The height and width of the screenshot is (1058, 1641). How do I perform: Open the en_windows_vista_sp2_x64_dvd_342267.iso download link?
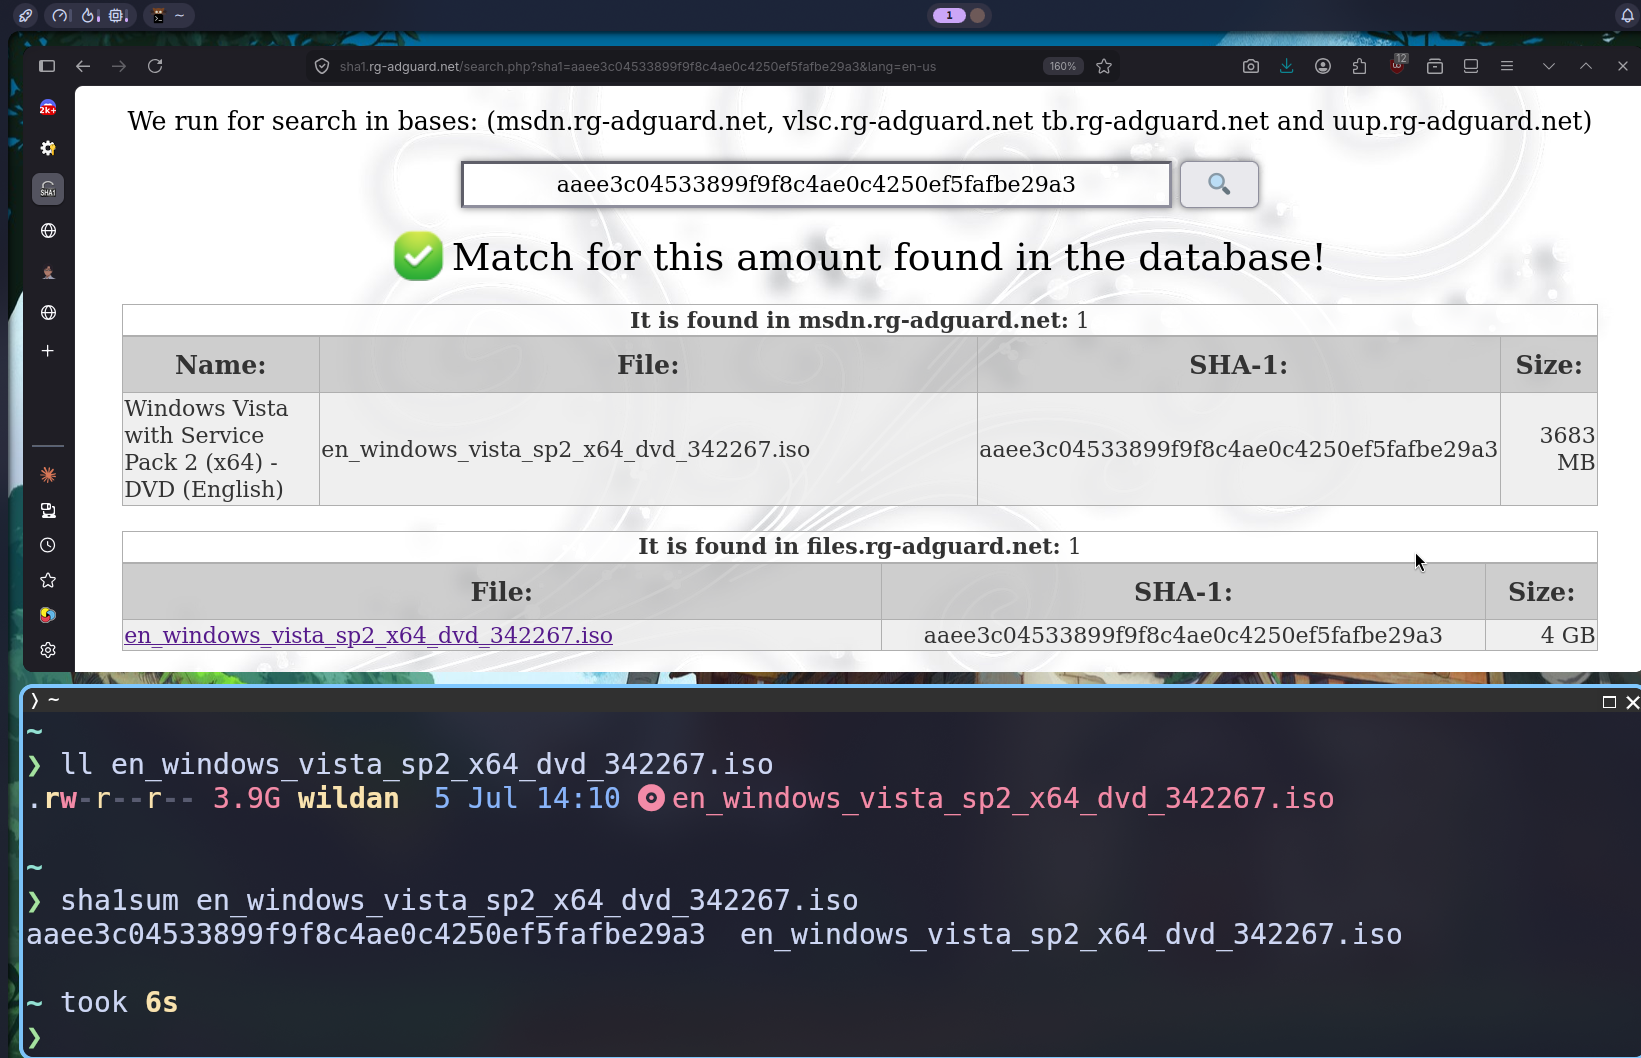tap(368, 636)
